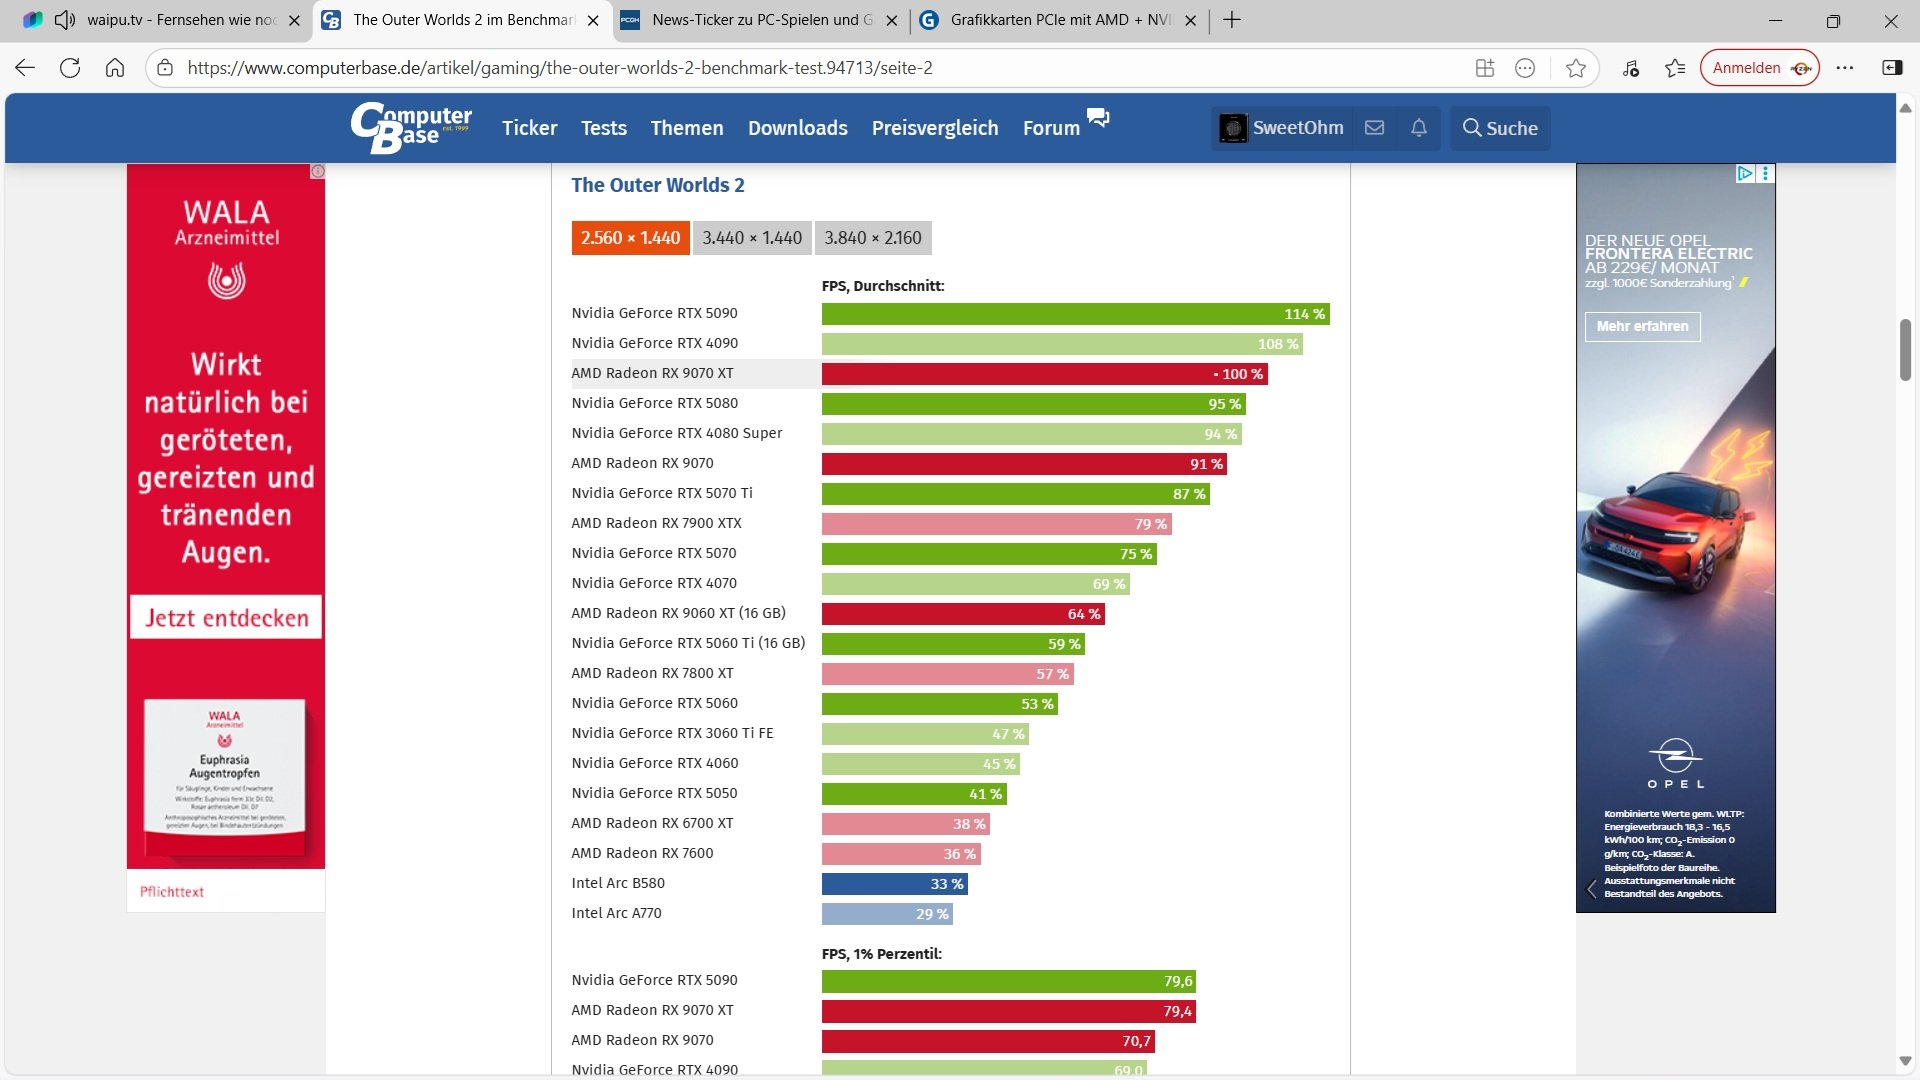Viewport: 1920px width, 1080px height.
Task: Open private messages envelope icon
Action: pos(1375,128)
